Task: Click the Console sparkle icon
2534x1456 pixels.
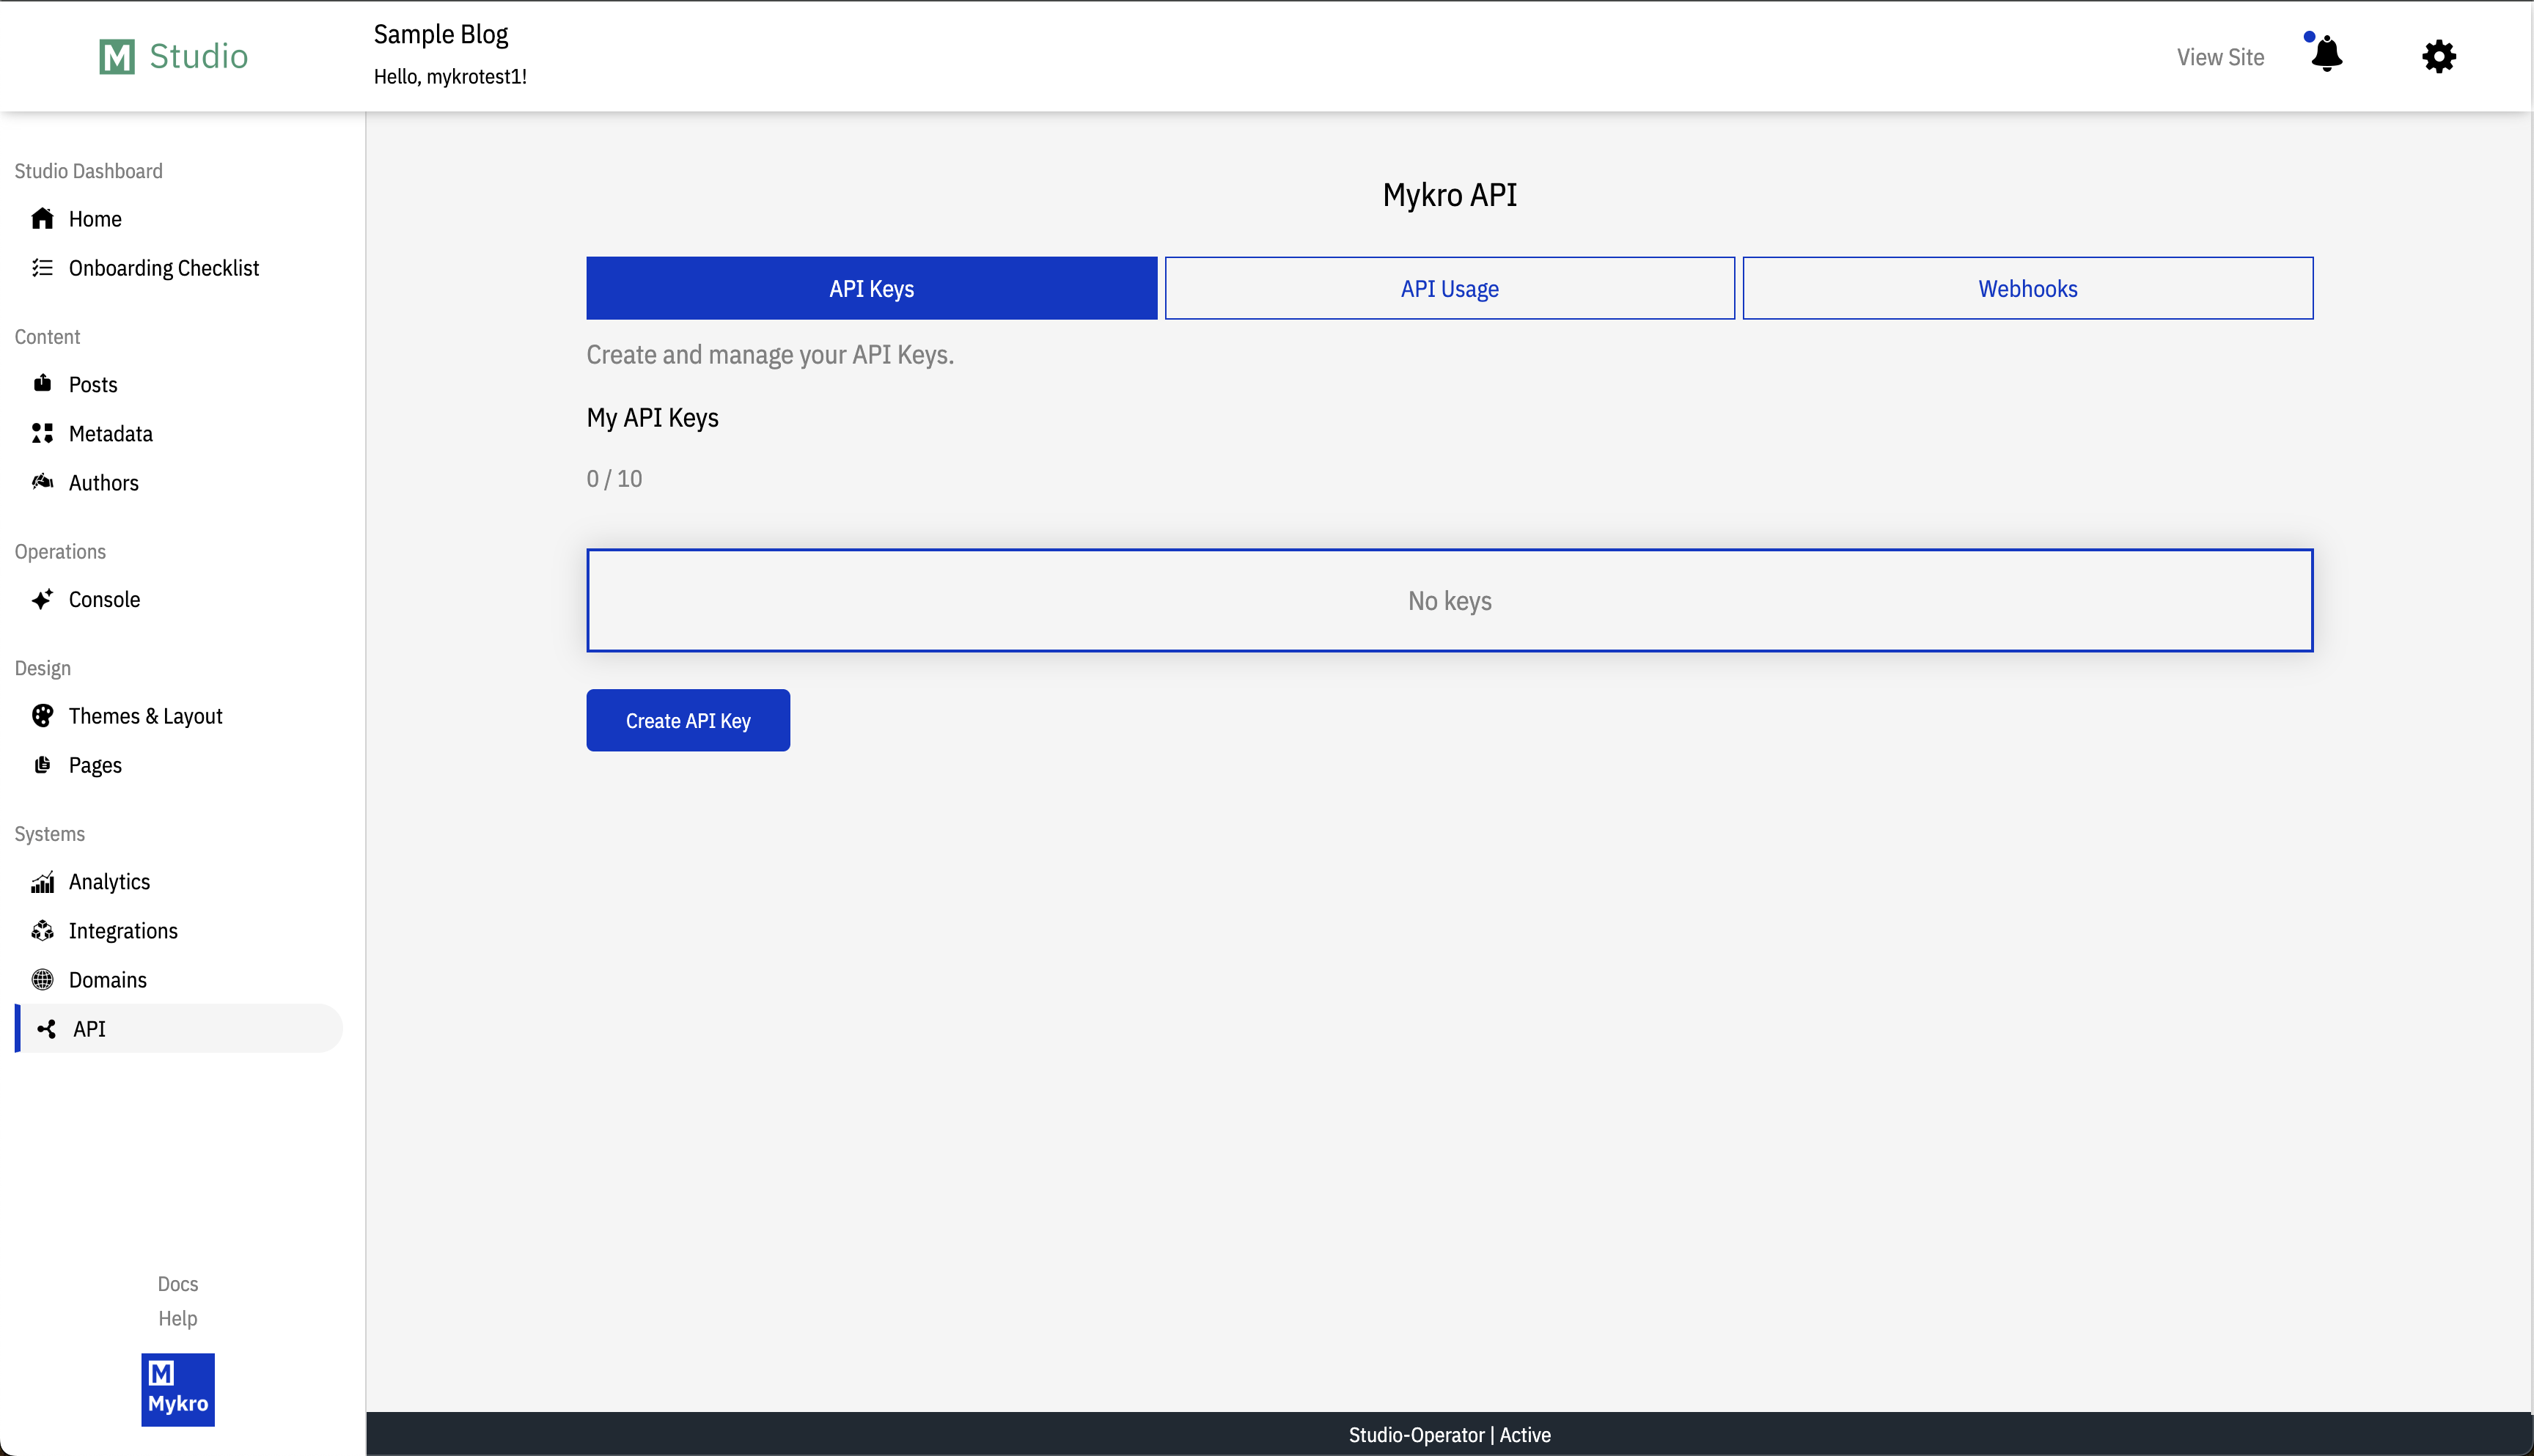Action: 42,599
